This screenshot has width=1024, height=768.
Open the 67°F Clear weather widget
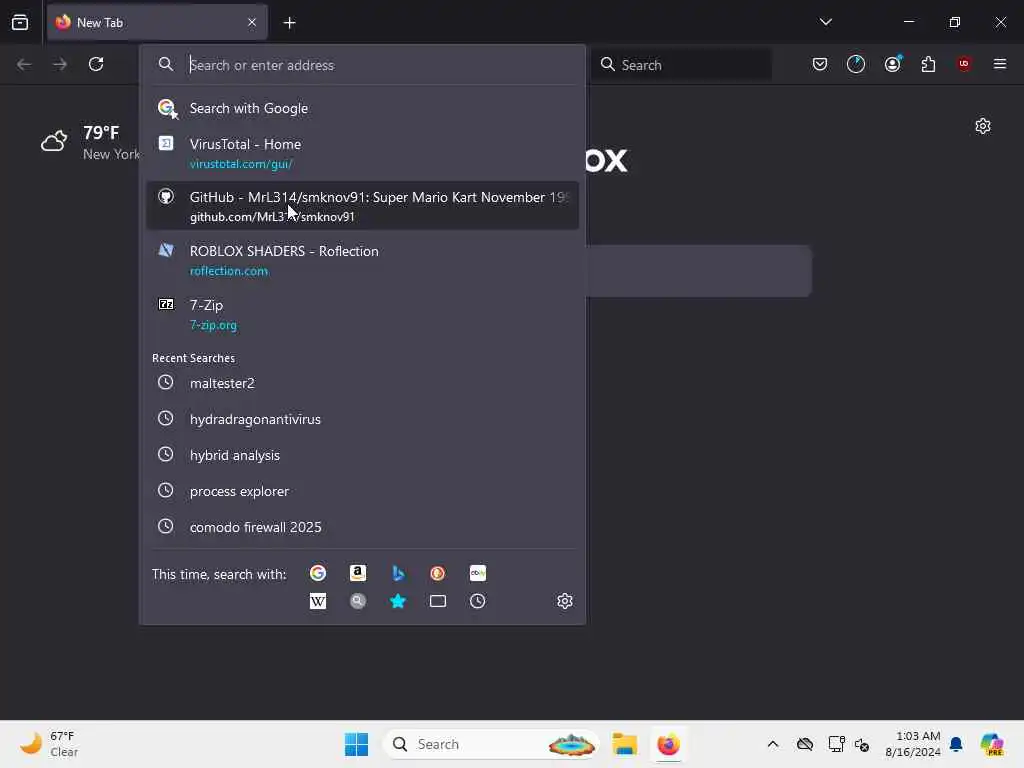tap(48, 744)
